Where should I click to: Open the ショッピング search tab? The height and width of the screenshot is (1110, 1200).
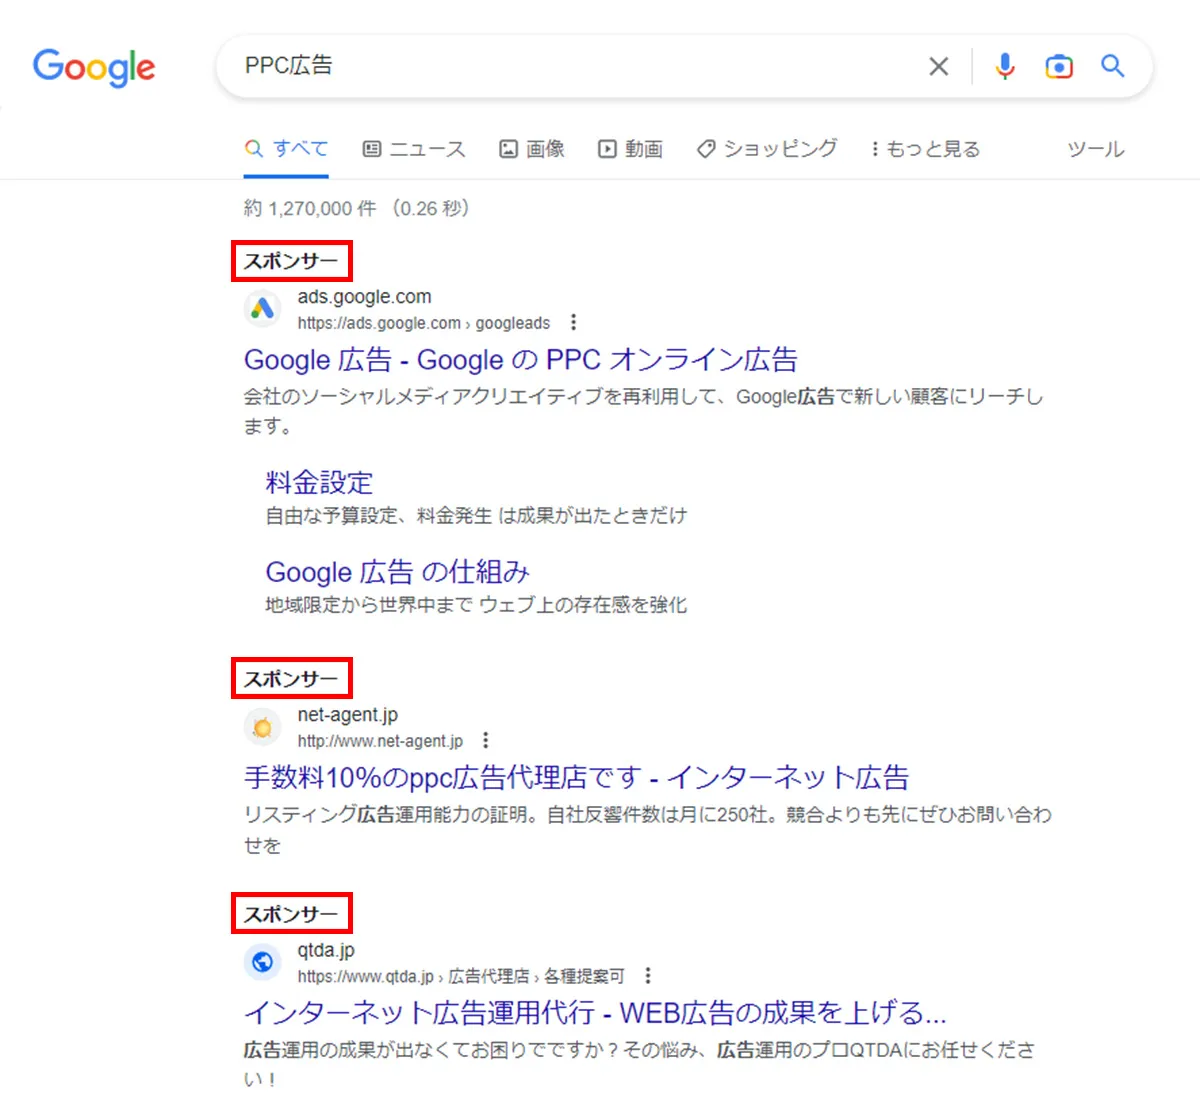pyautogui.click(x=767, y=148)
